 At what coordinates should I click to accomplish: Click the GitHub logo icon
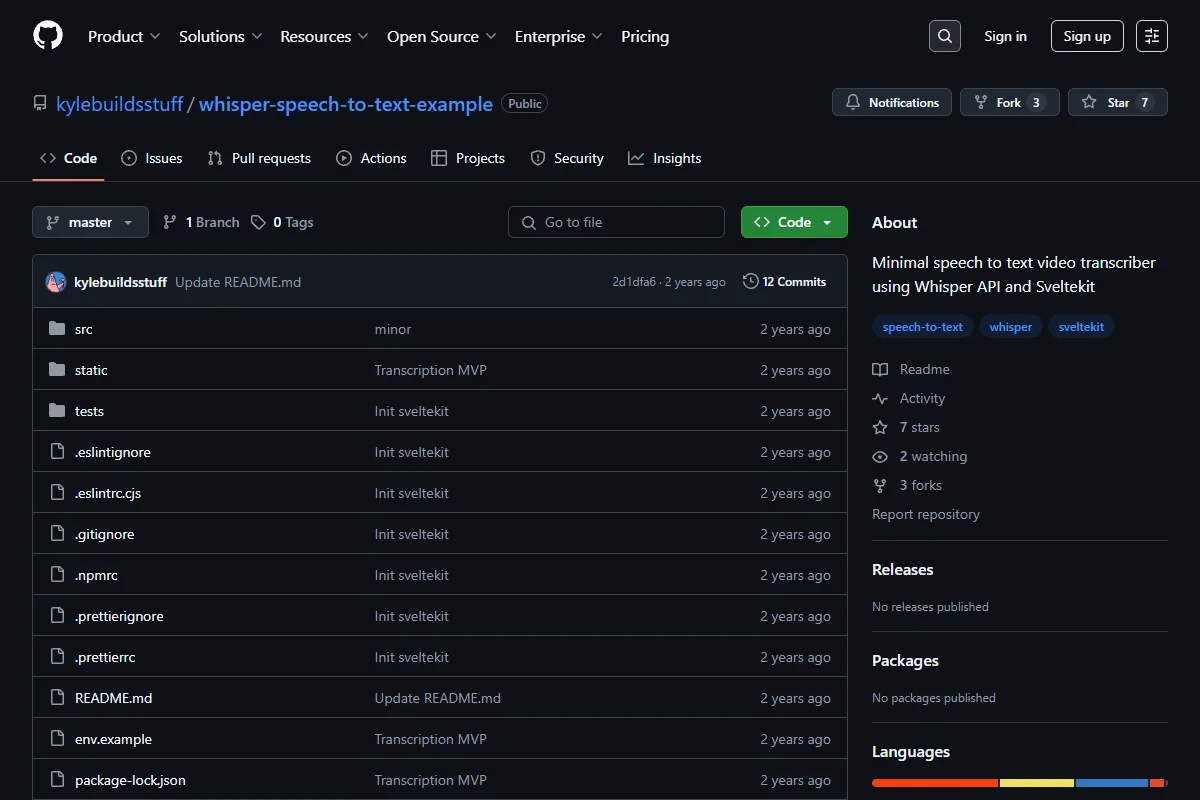coord(48,36)
